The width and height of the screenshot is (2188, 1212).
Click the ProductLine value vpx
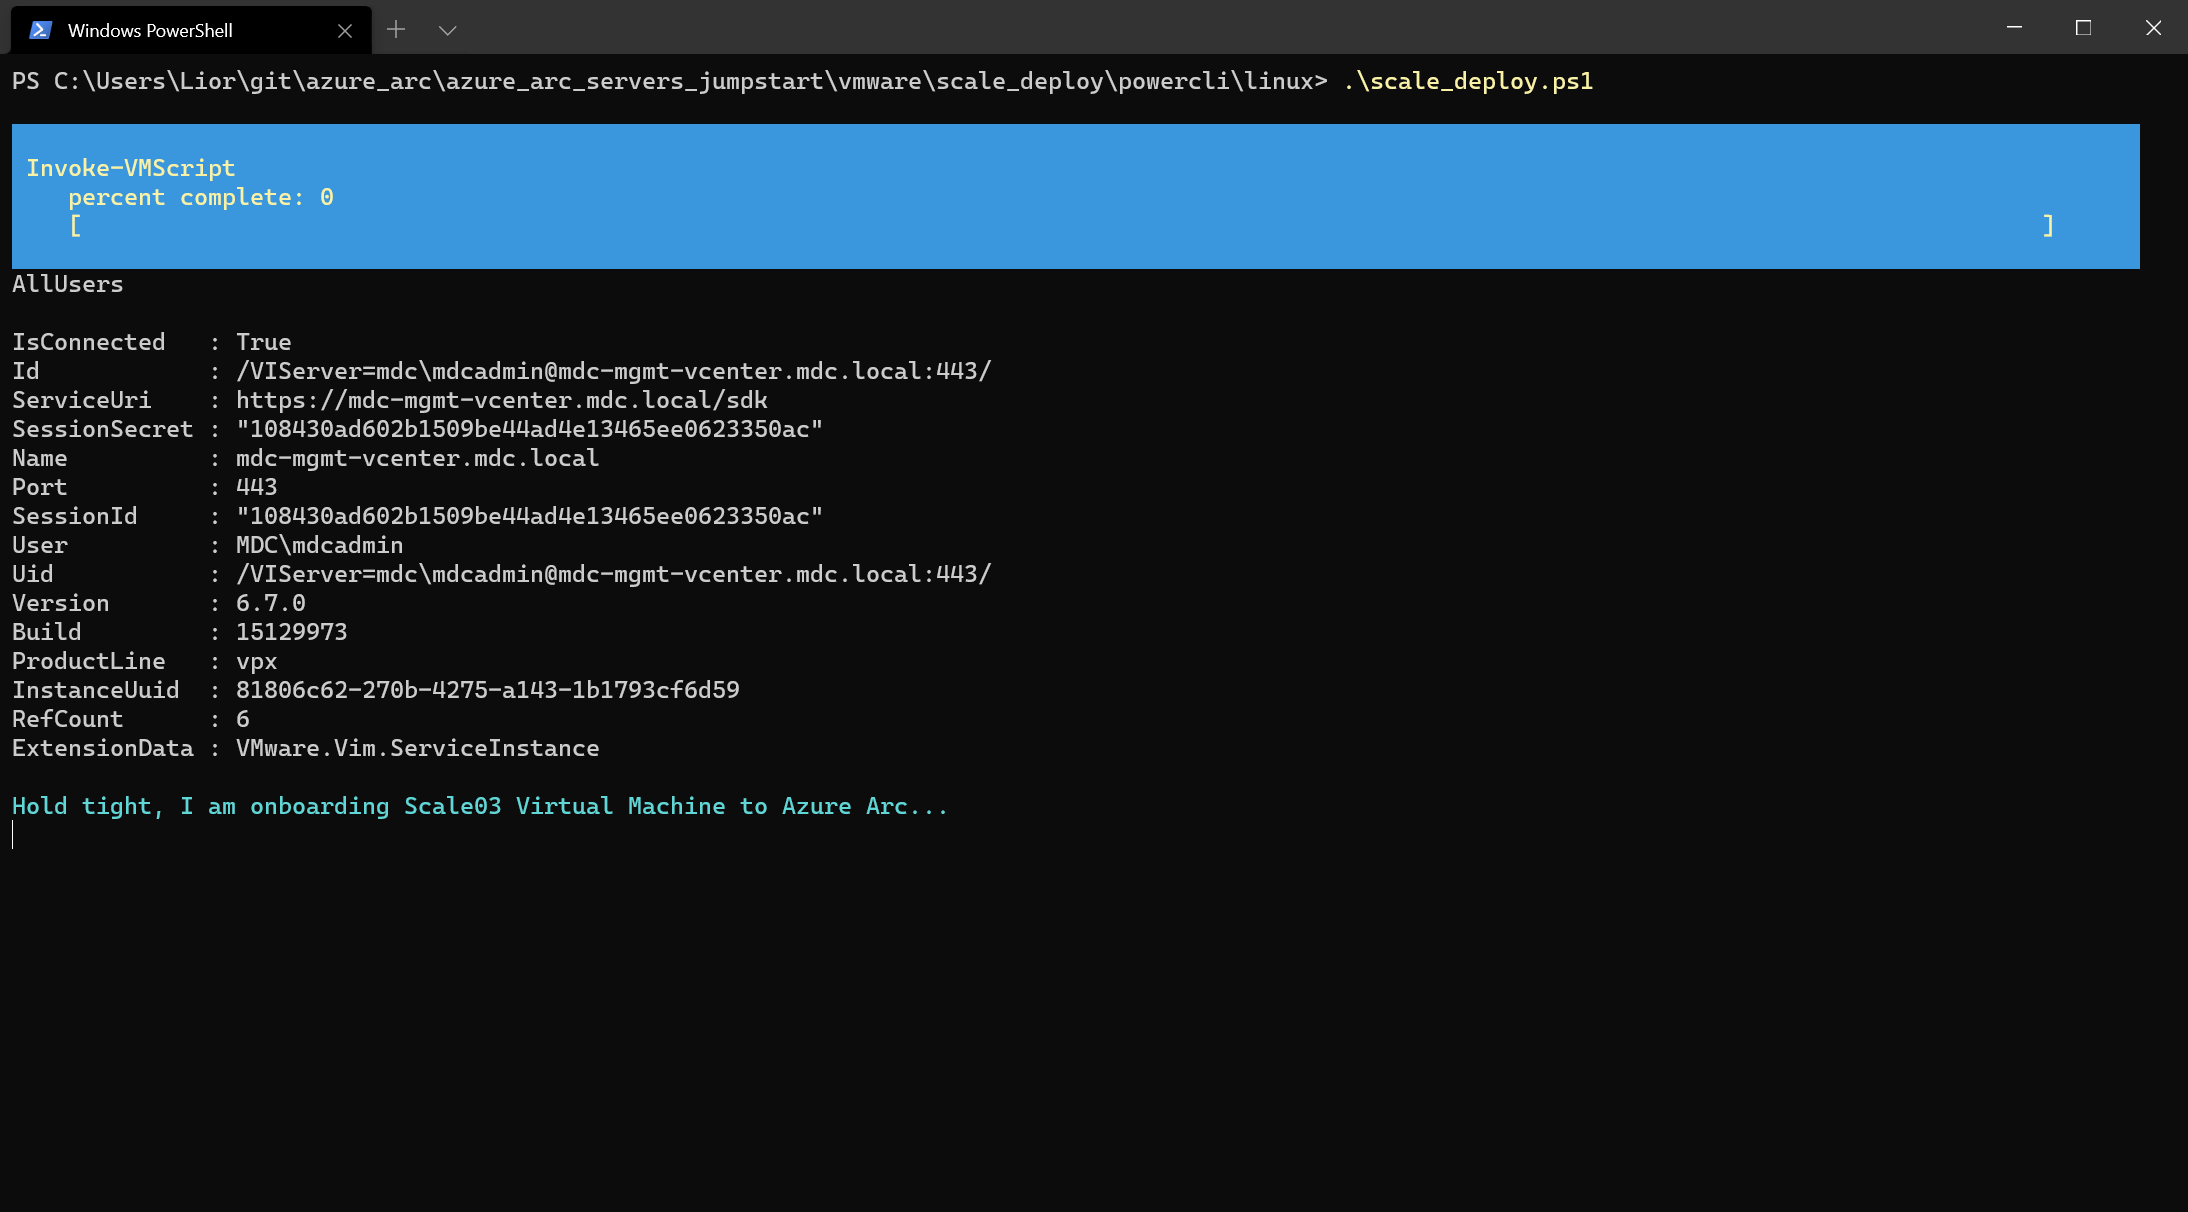[x=257, y=661]
